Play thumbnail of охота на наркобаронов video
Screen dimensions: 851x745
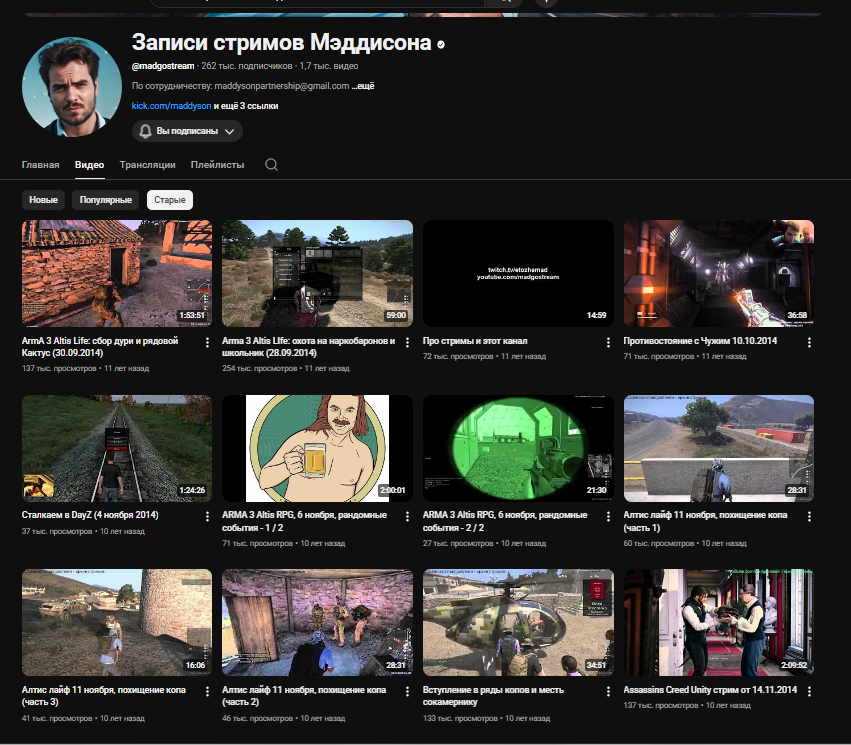point(317,273)
